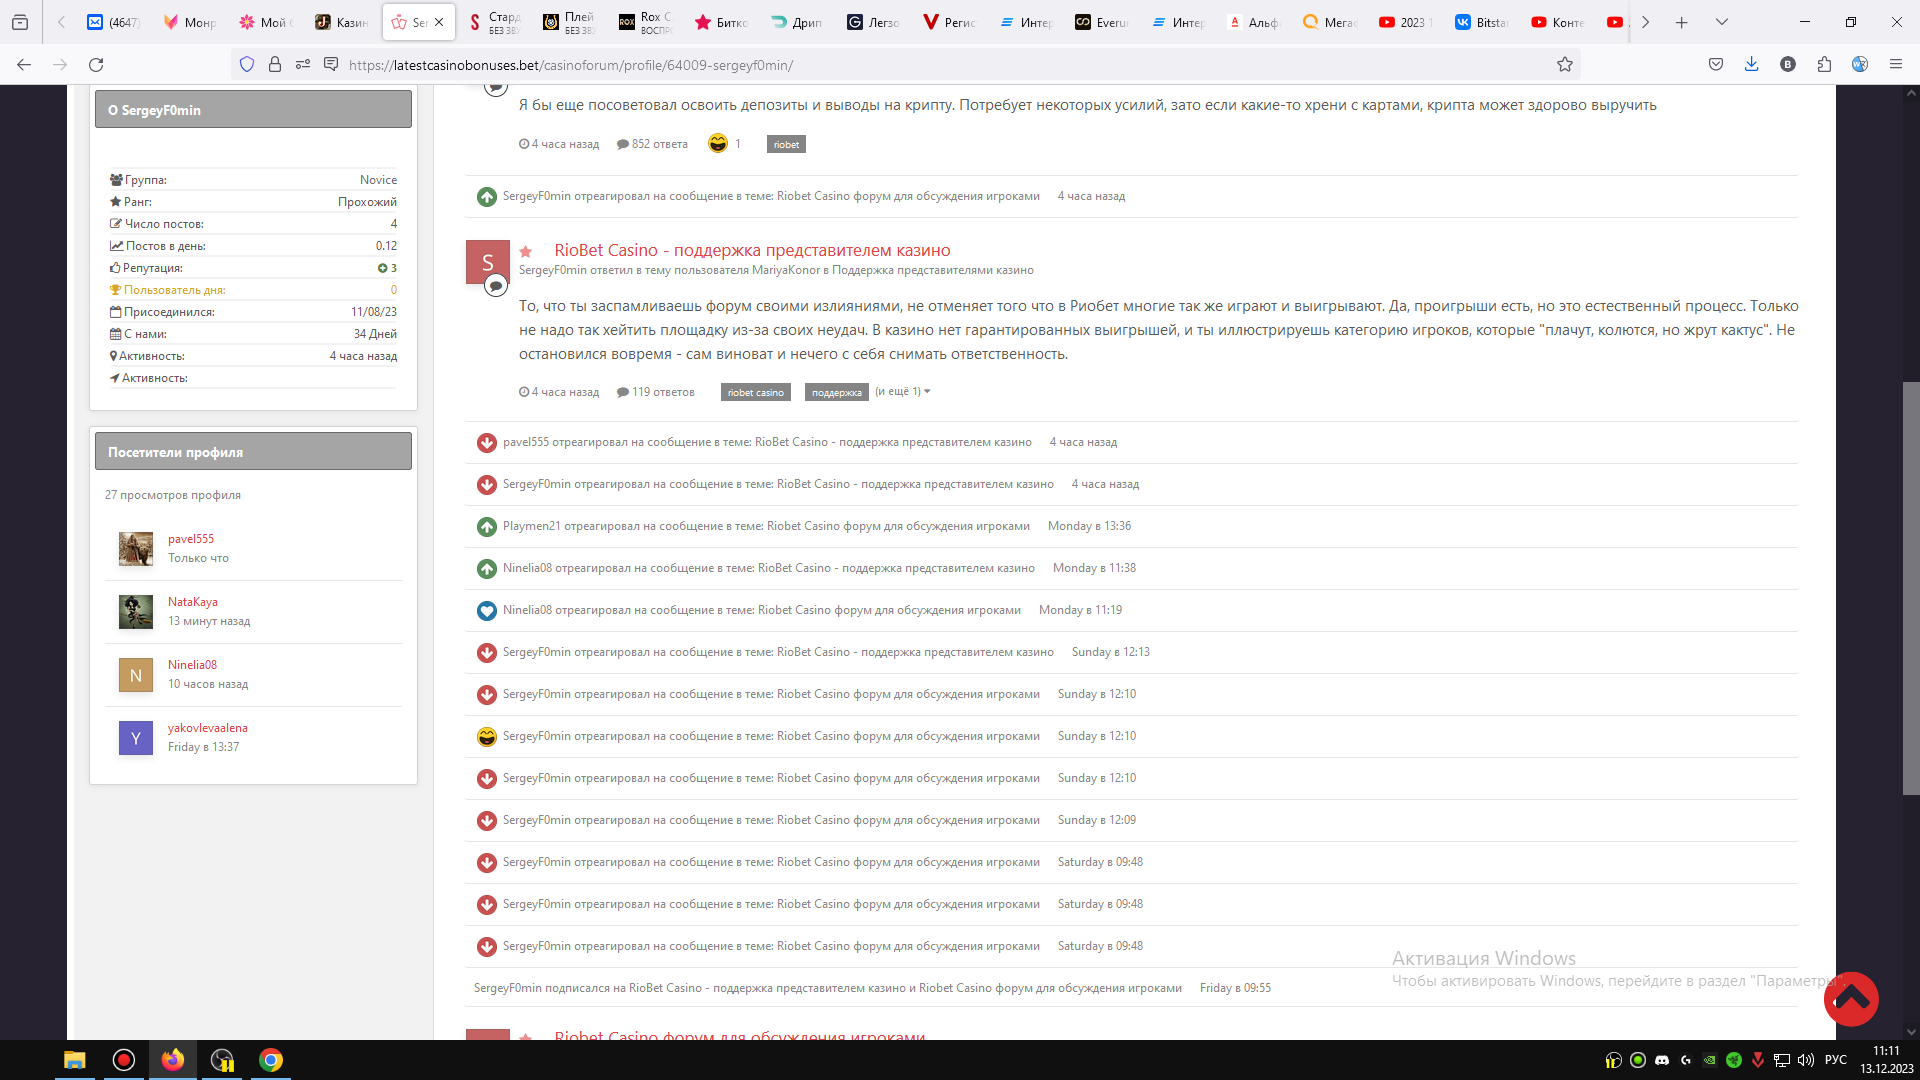Click the red scroll-to-top arrow button
This screenshot has height=1080, width=1920.
(x=1850, y=998)
